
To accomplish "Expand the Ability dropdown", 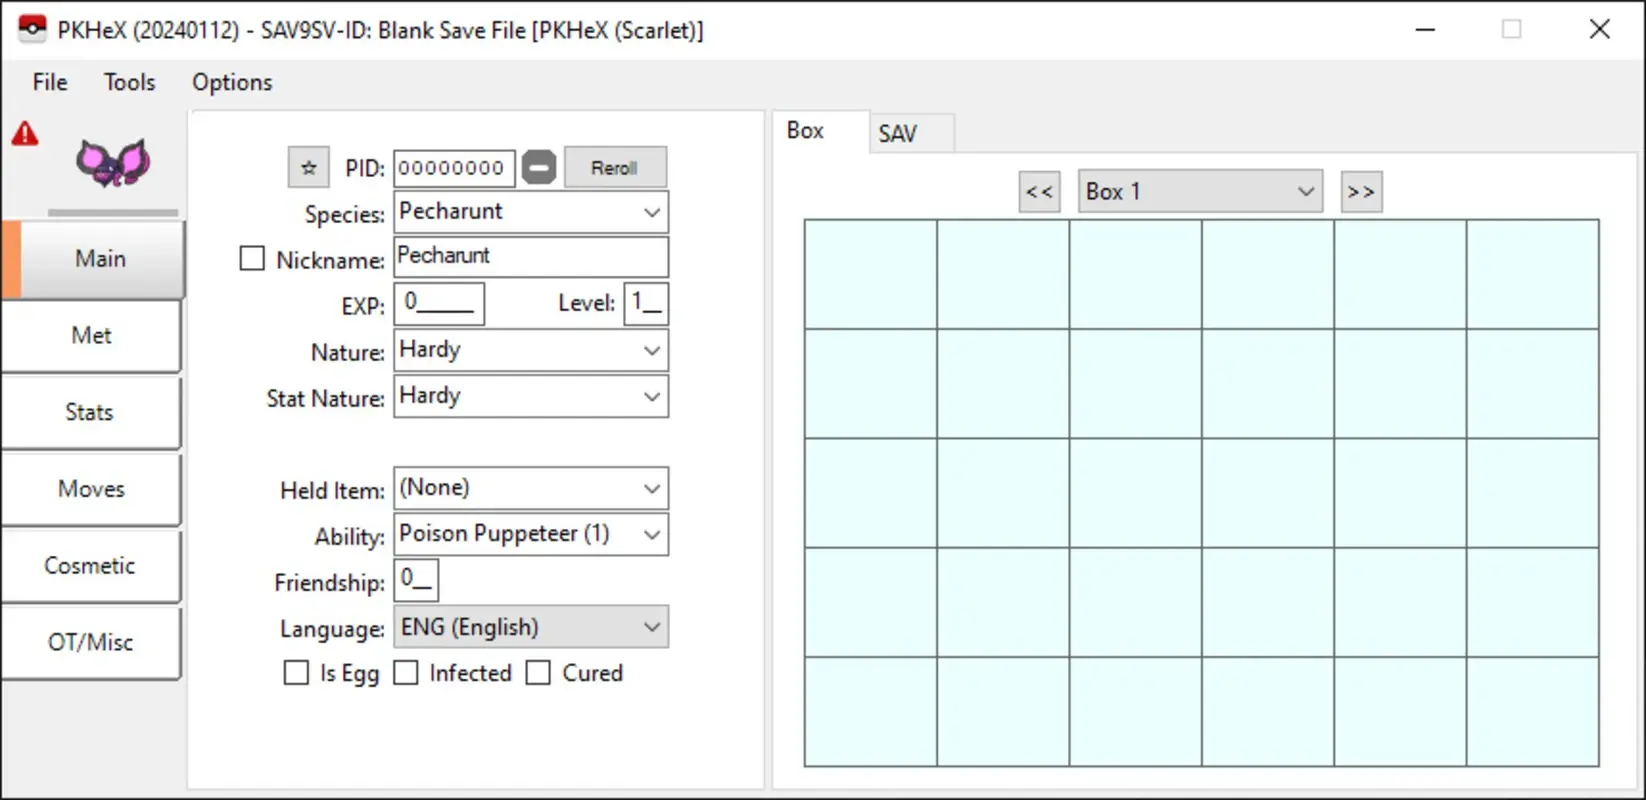I will 531,534.
